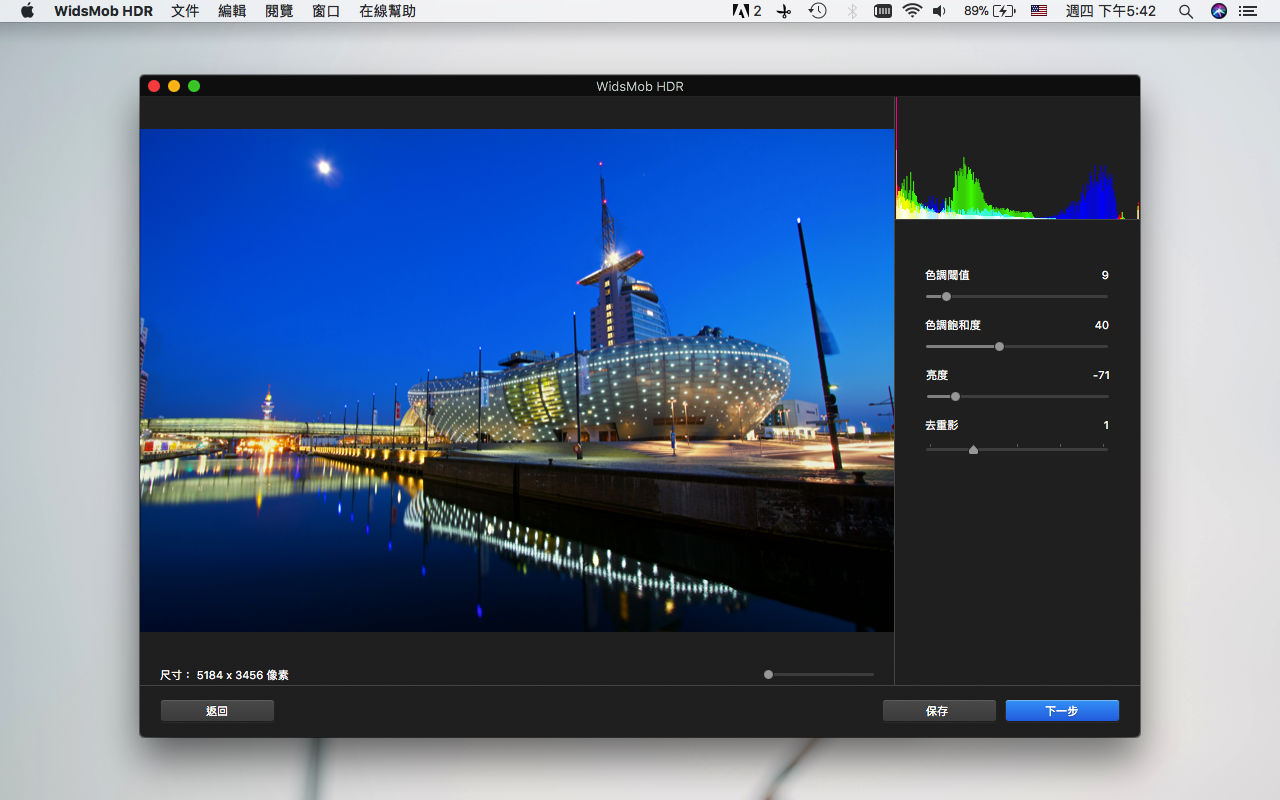Click the 去重影 value 1
Viewport: 1280px width, 800px height.
1106,425
